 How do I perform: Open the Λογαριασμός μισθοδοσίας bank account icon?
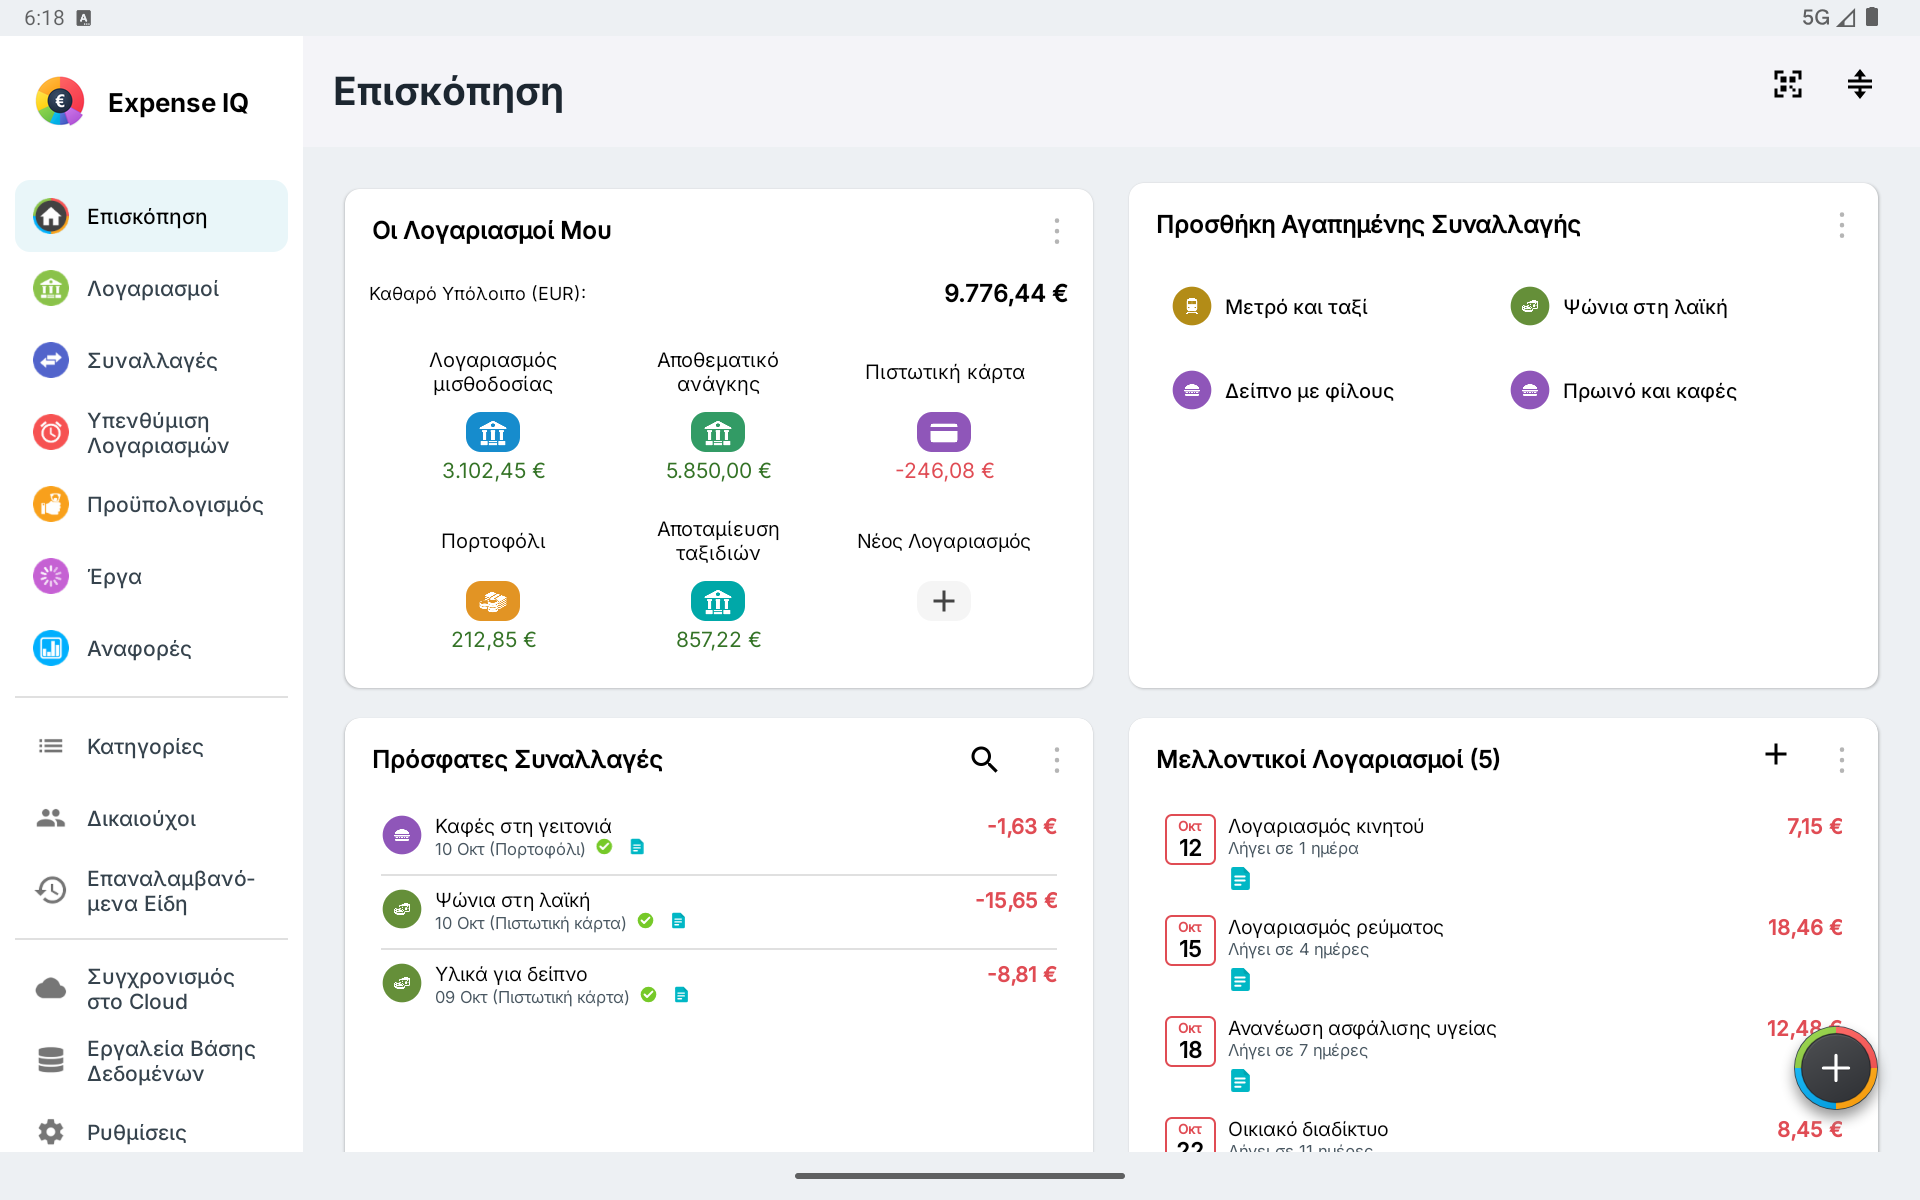(x=493, y=432)
